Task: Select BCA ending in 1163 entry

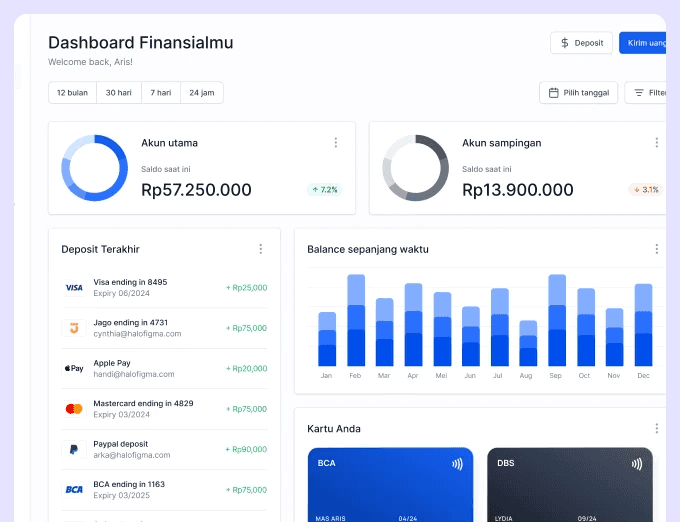Action: (164, 490)
